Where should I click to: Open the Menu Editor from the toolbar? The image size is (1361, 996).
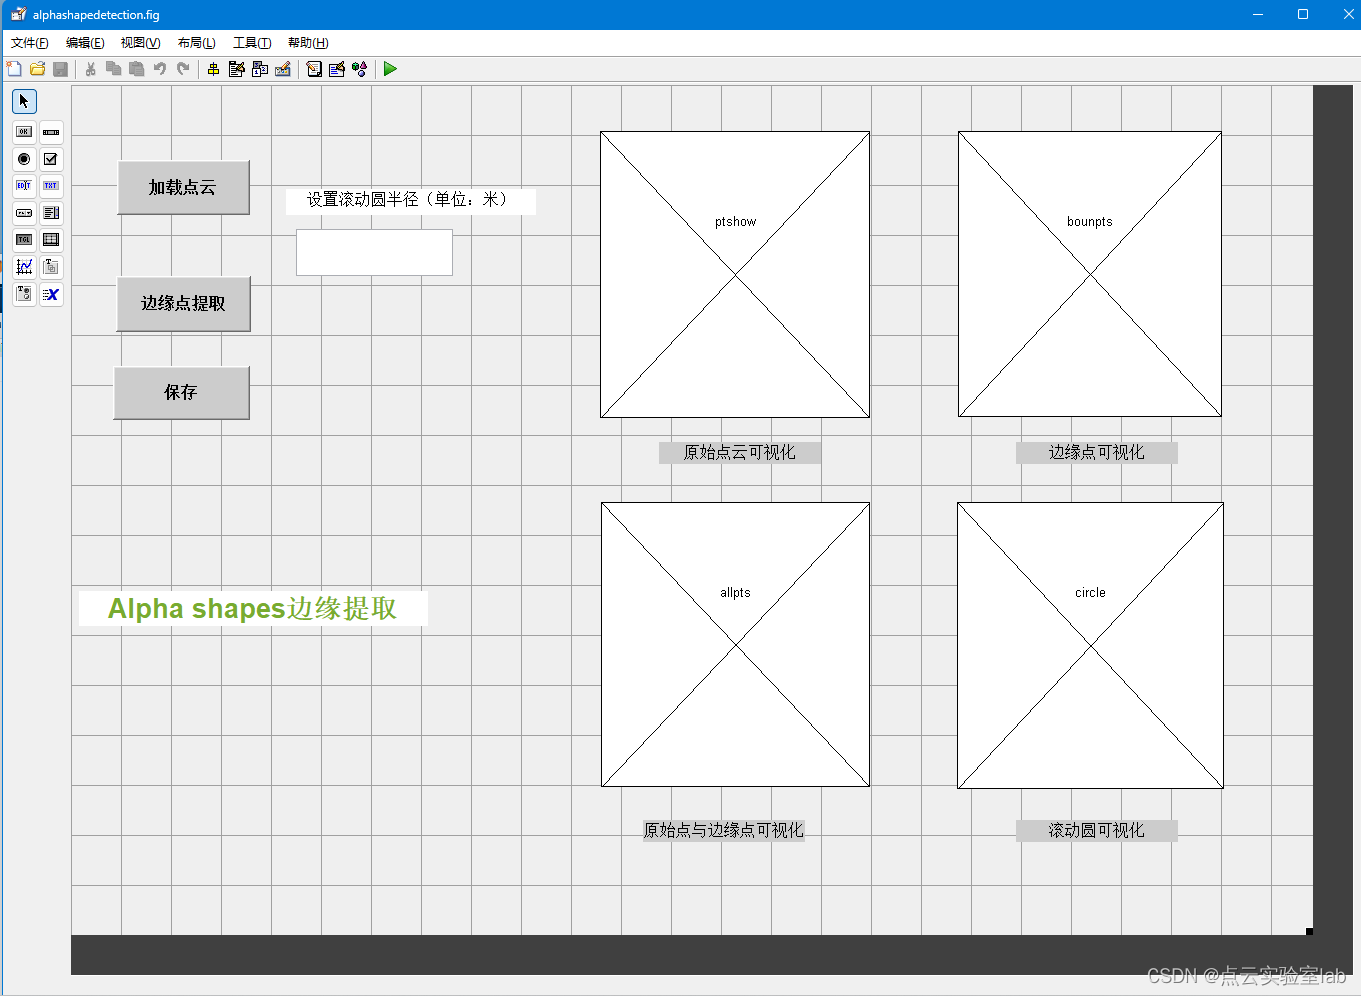click(236, 69)
